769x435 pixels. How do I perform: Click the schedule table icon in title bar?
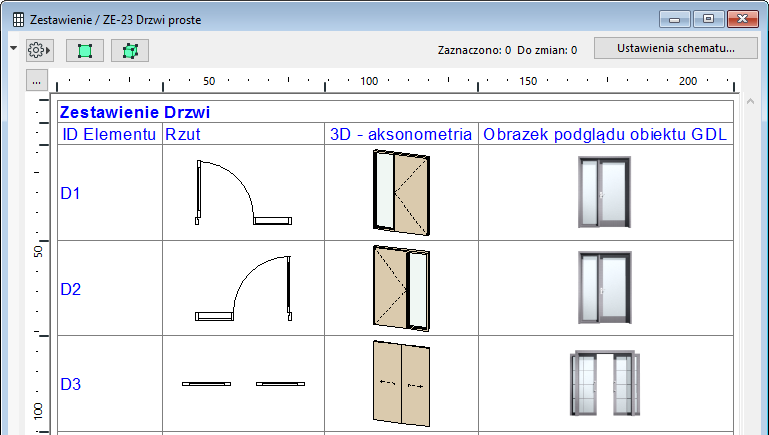18,20
